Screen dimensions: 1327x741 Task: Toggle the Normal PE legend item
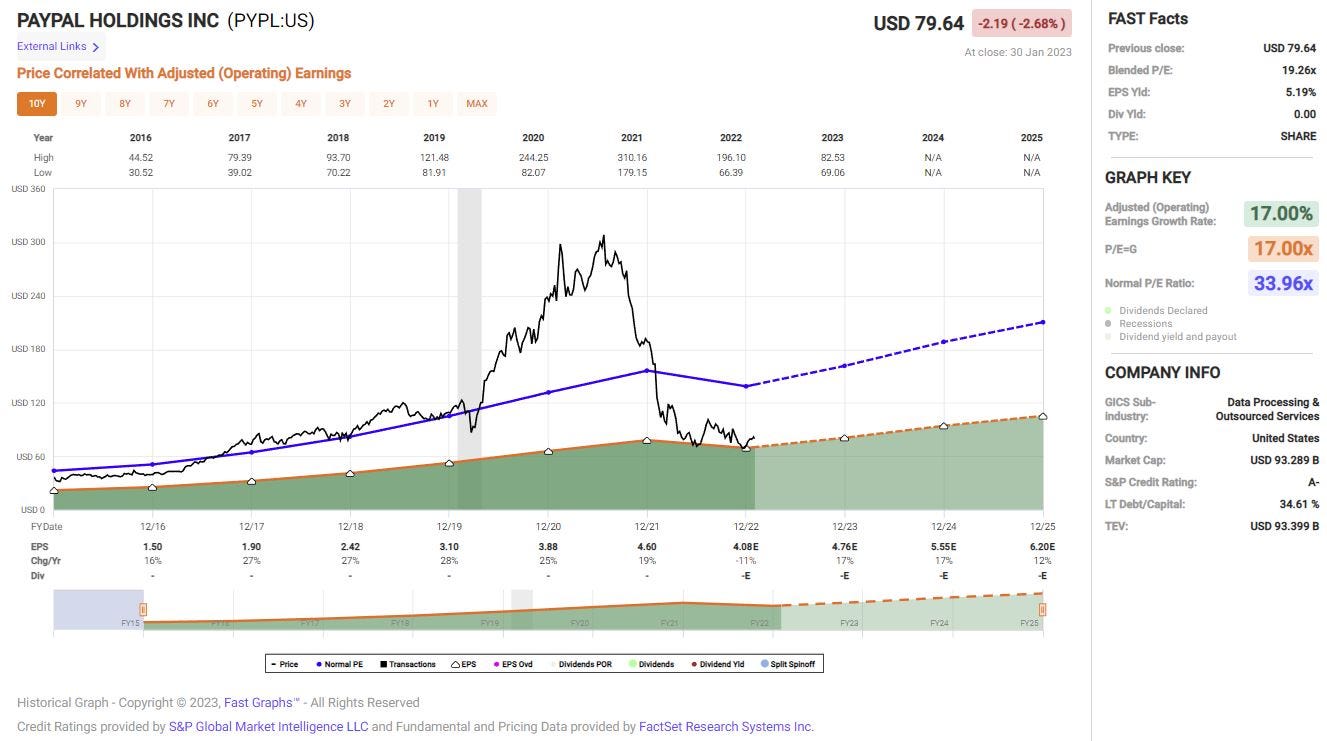[339, 664]
